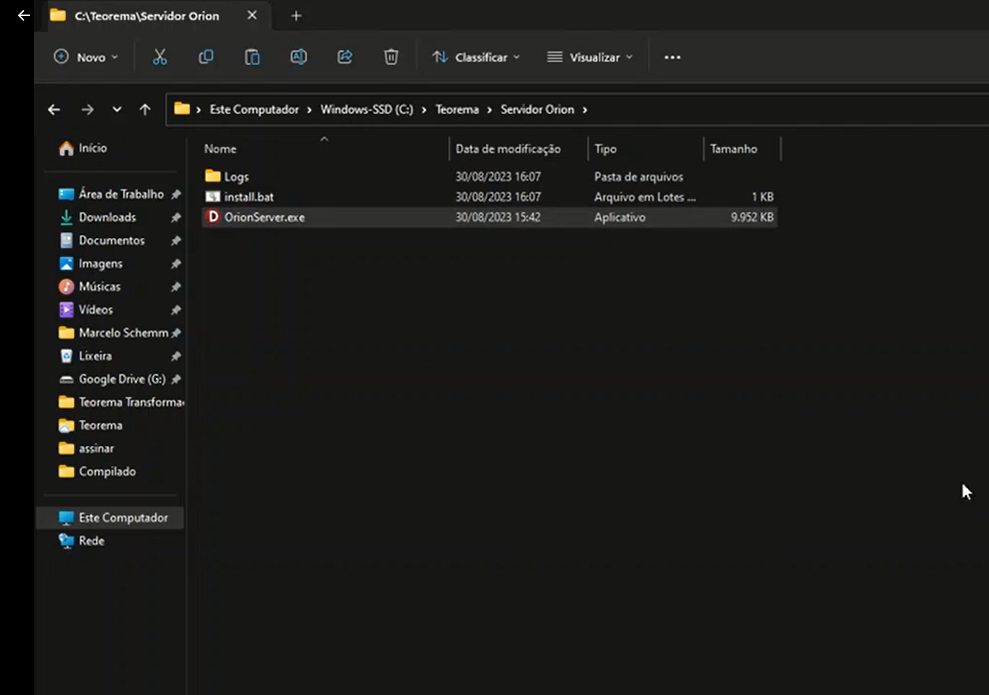Open the three-dot more options menu
Viewport: 989px width, 695px height.
point(672,57)
